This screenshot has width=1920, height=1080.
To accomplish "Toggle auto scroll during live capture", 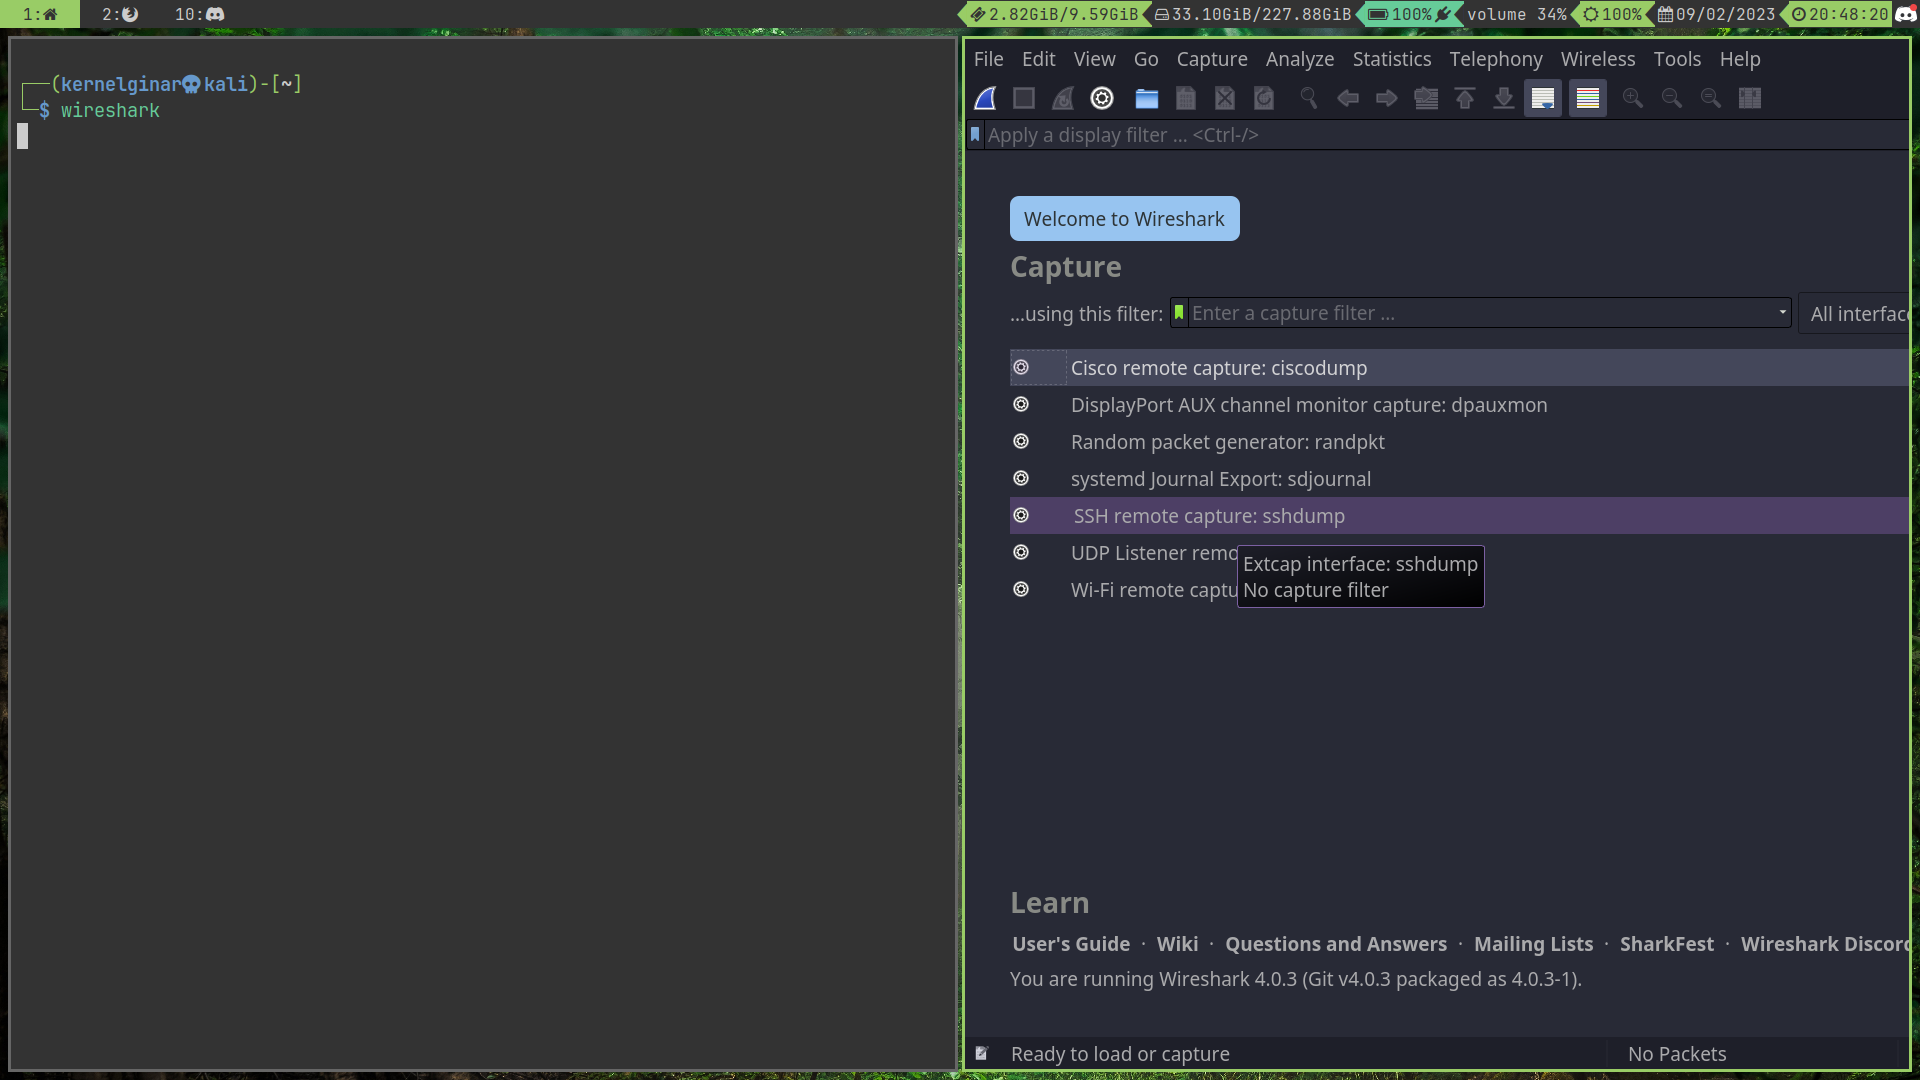I will (x=1543, y=98).
